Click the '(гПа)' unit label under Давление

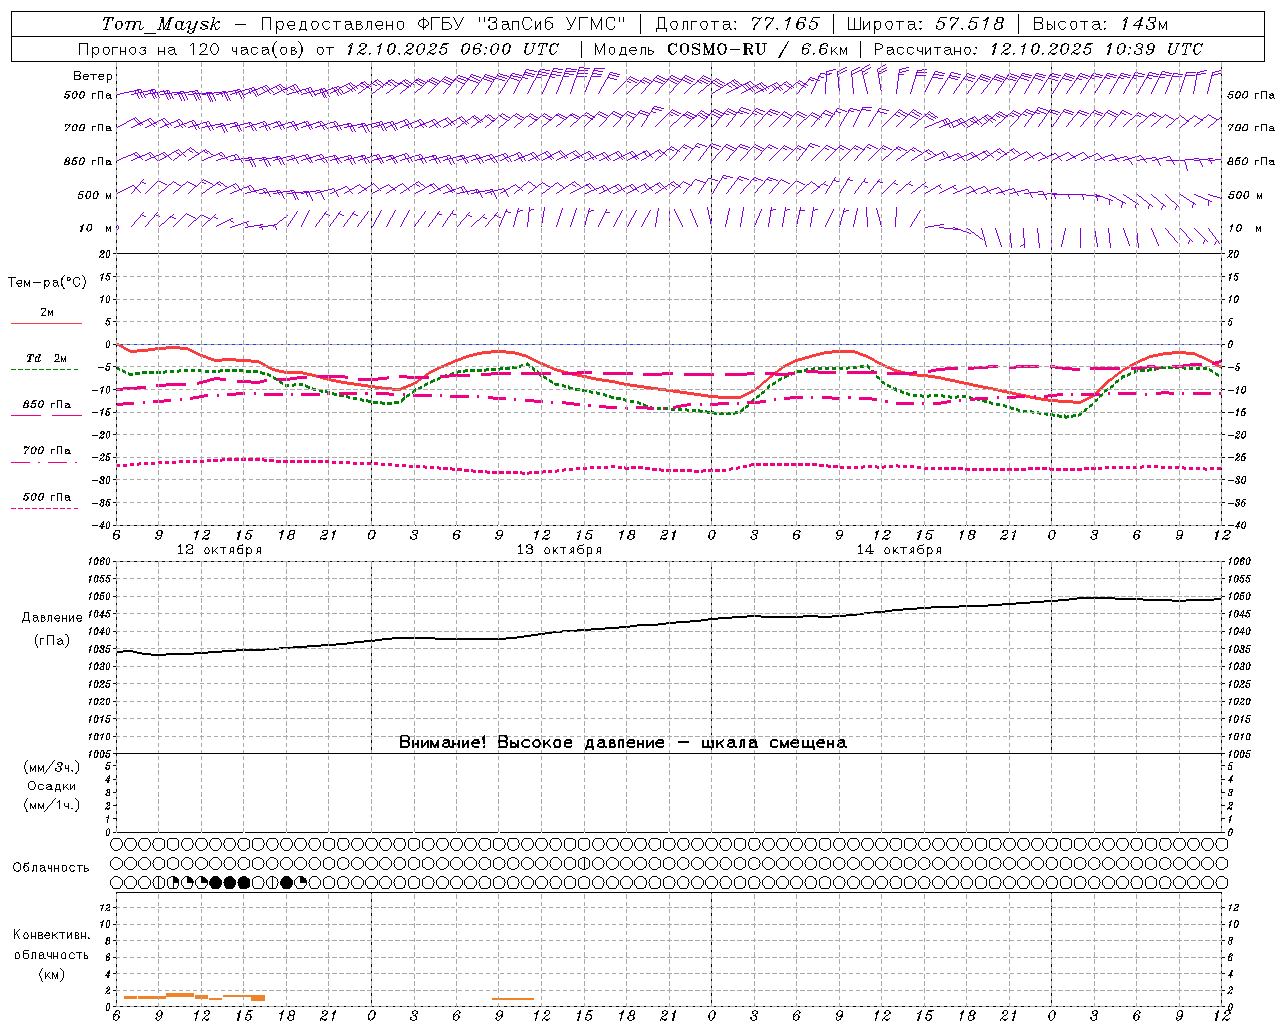point(52,641)
